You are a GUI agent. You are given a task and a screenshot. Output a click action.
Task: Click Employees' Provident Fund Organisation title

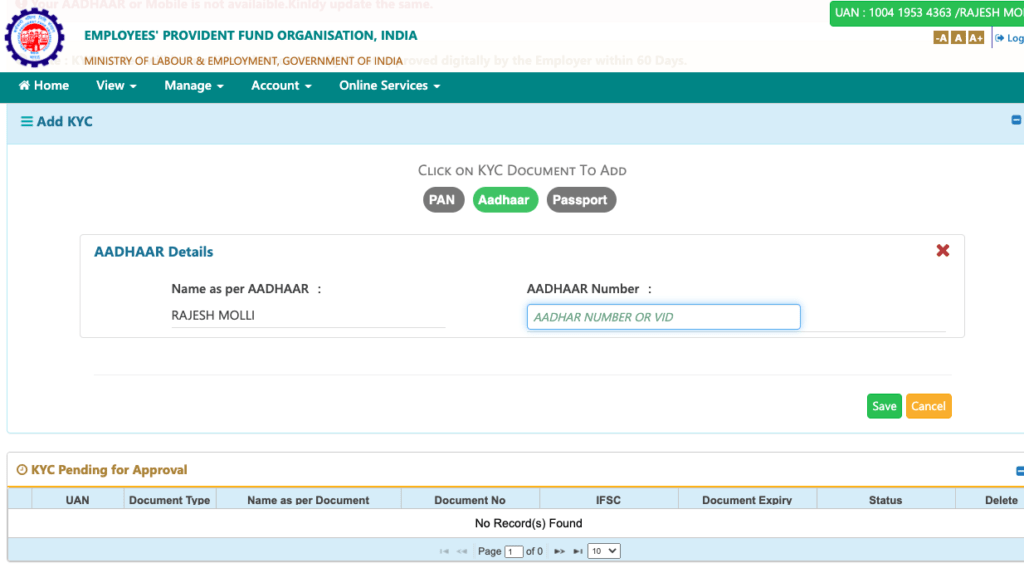tap(251, 35)
